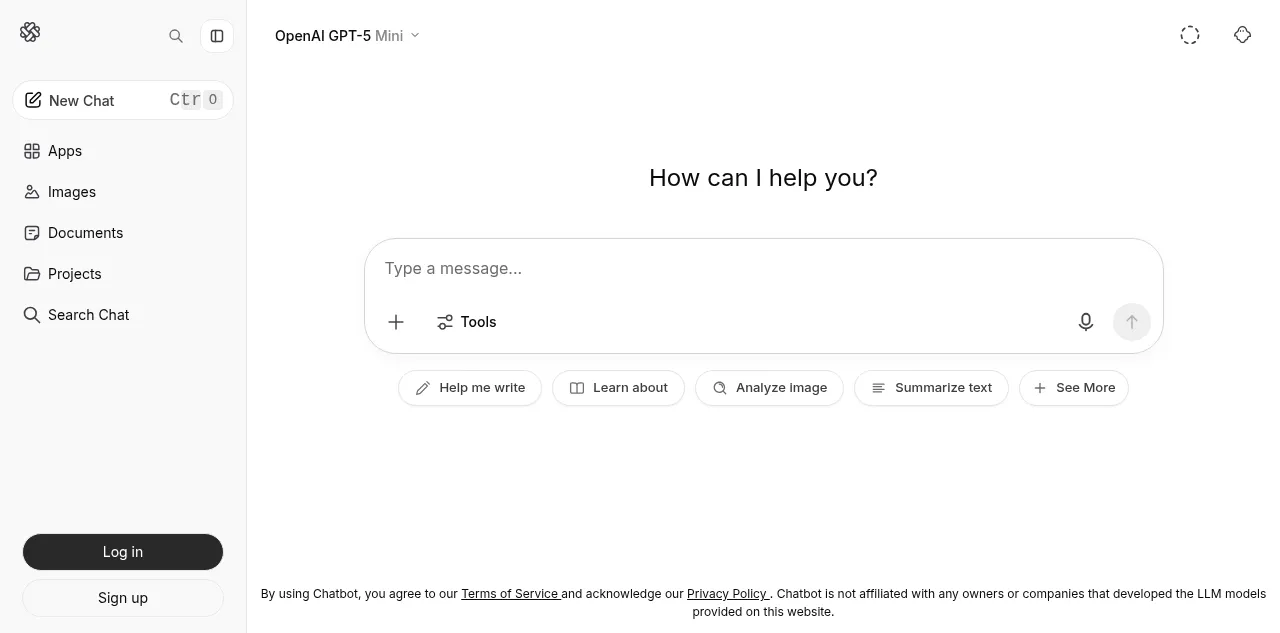Click the top-right badge icon
The height and width of the screenshot is (633, 1280).
[1243, 35]
